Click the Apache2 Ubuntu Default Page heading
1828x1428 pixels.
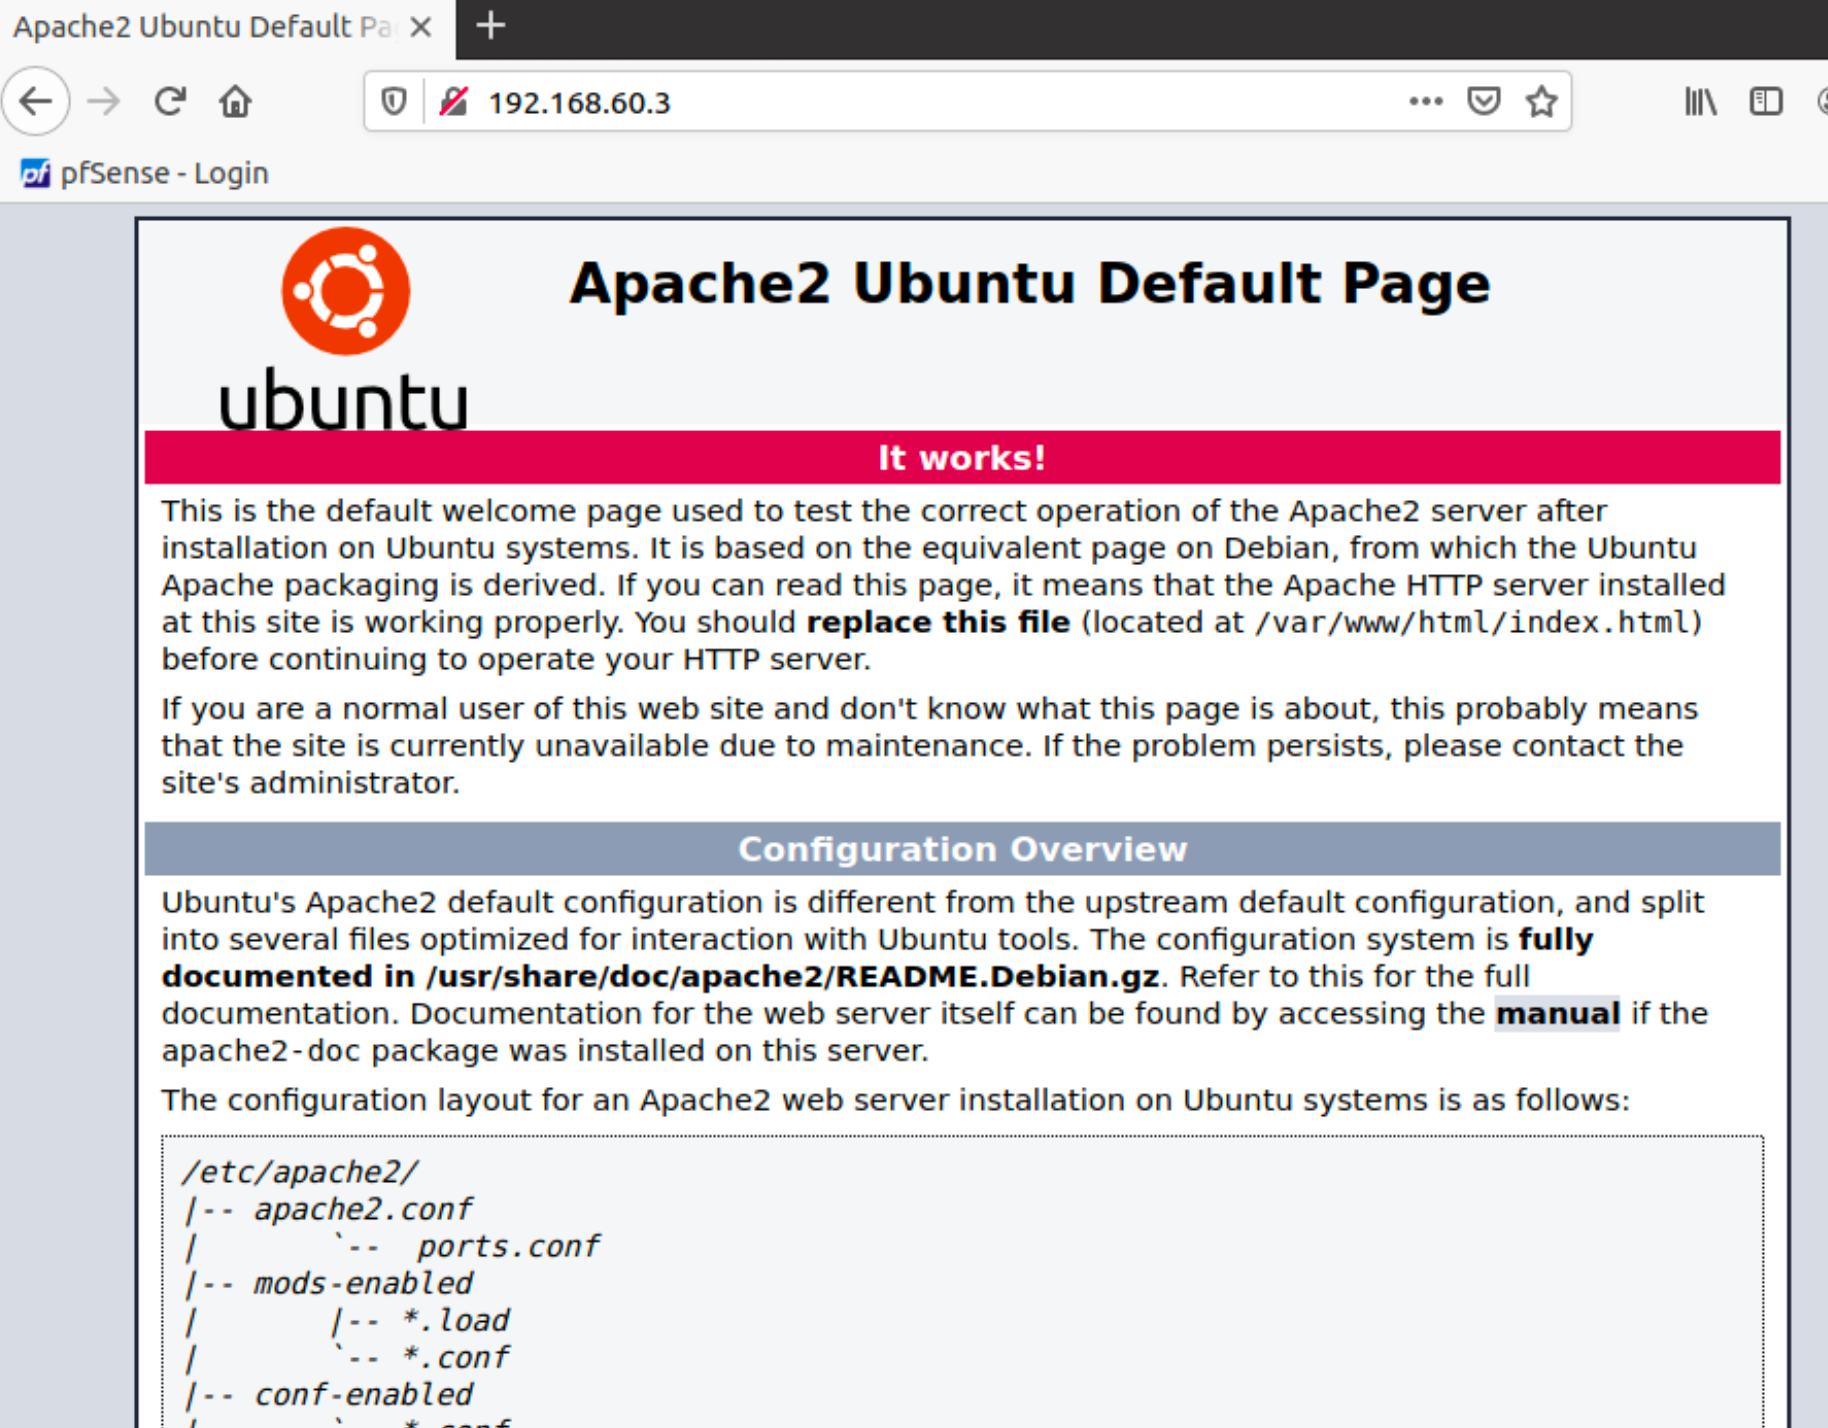(1030, 283)
